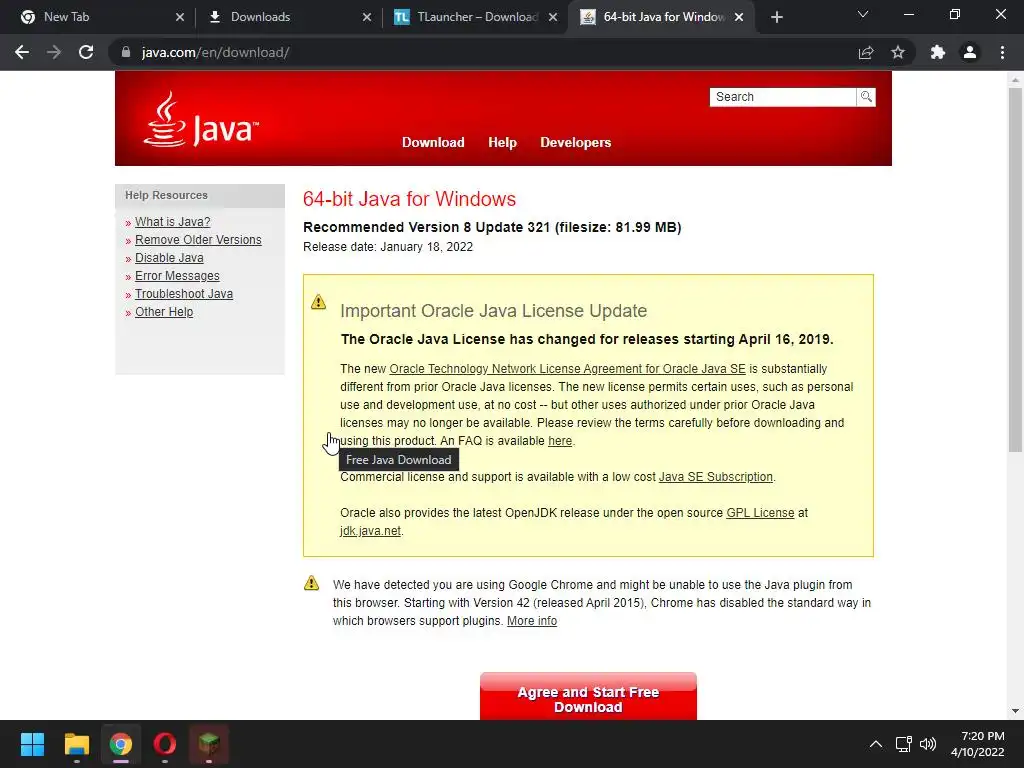Open the Chrome extensions puzzle icon

tap(938, 52)
